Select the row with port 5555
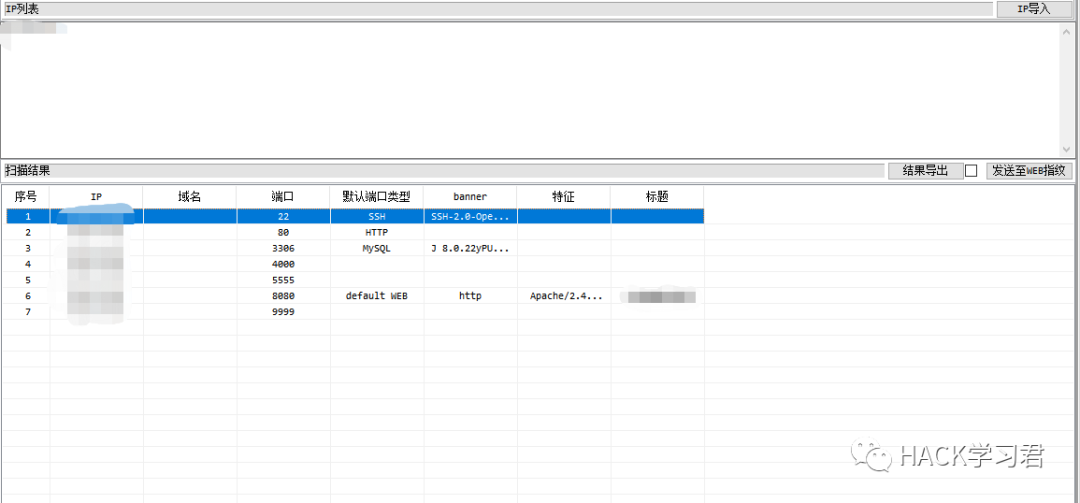Viewport: 1080px width, 503px height. (x=355, y=280)
